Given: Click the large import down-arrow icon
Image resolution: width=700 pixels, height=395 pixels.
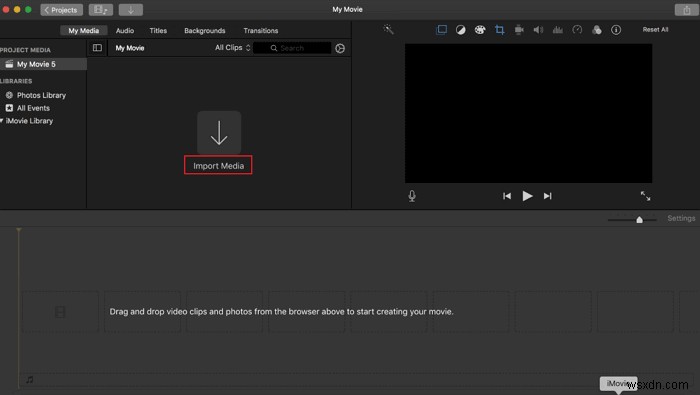Looking at the screenshot, I should (219, 133).
